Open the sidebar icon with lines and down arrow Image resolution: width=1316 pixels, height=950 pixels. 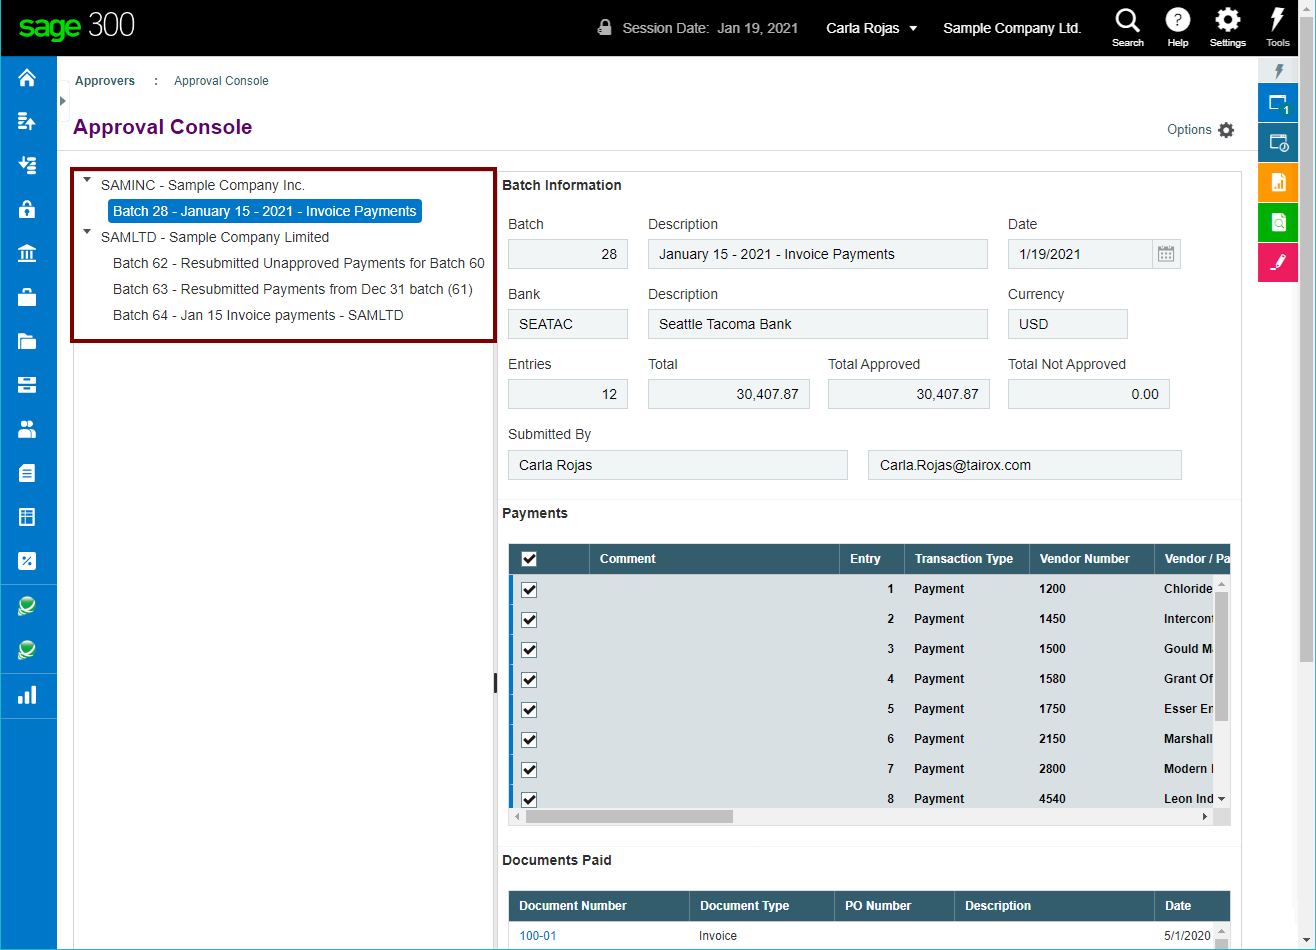[x=27, y=165]
